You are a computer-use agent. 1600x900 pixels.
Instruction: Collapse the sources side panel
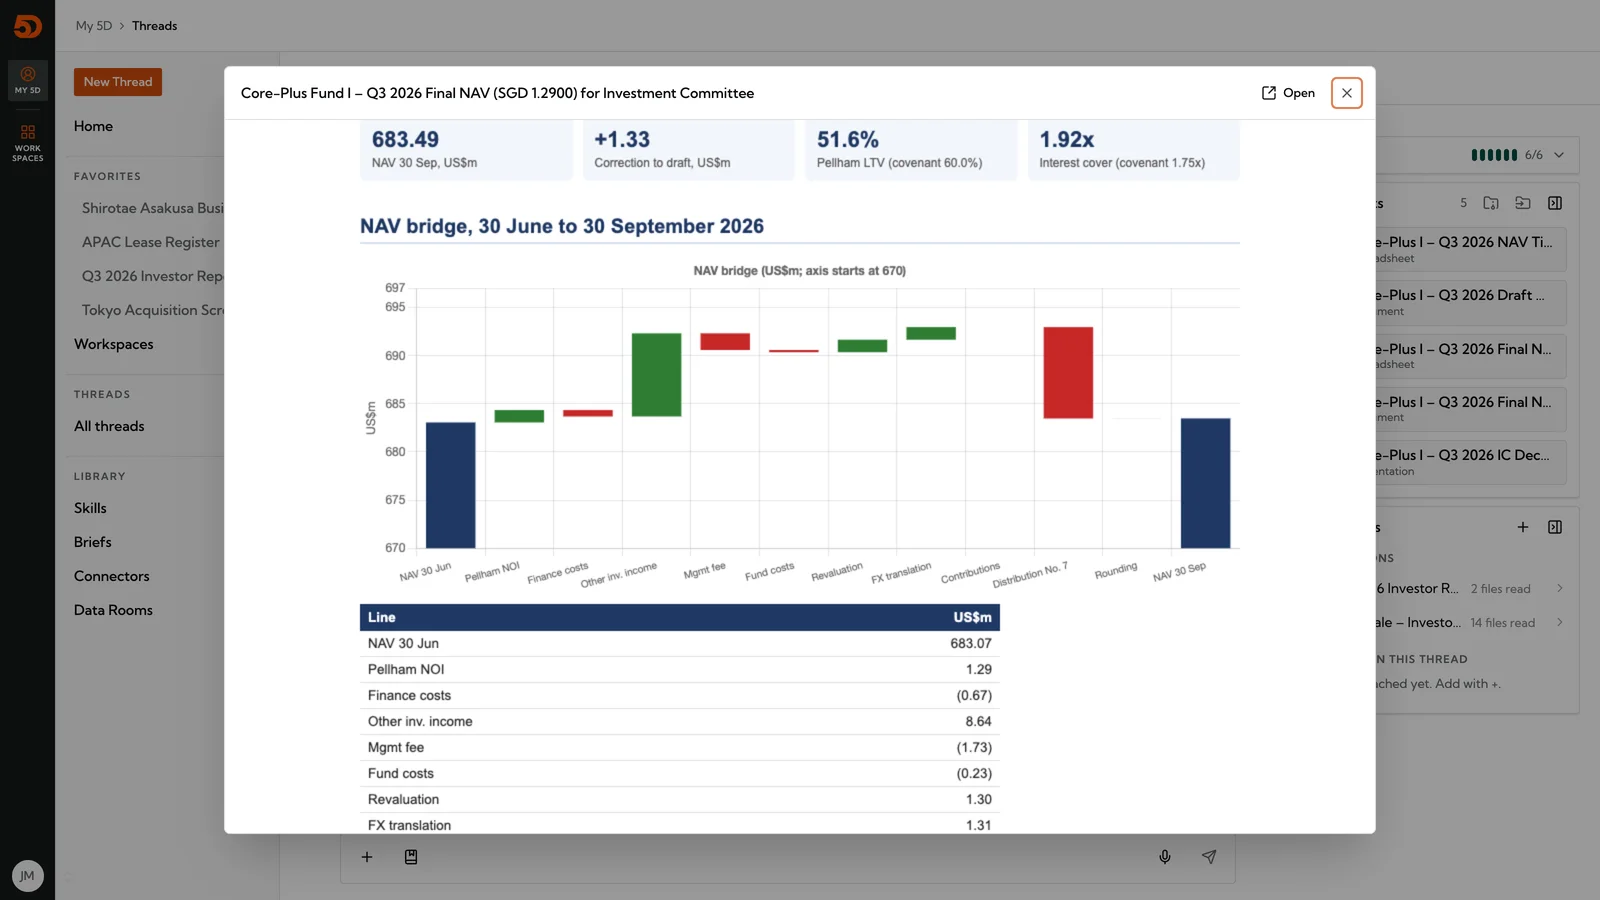[1555, 527]
